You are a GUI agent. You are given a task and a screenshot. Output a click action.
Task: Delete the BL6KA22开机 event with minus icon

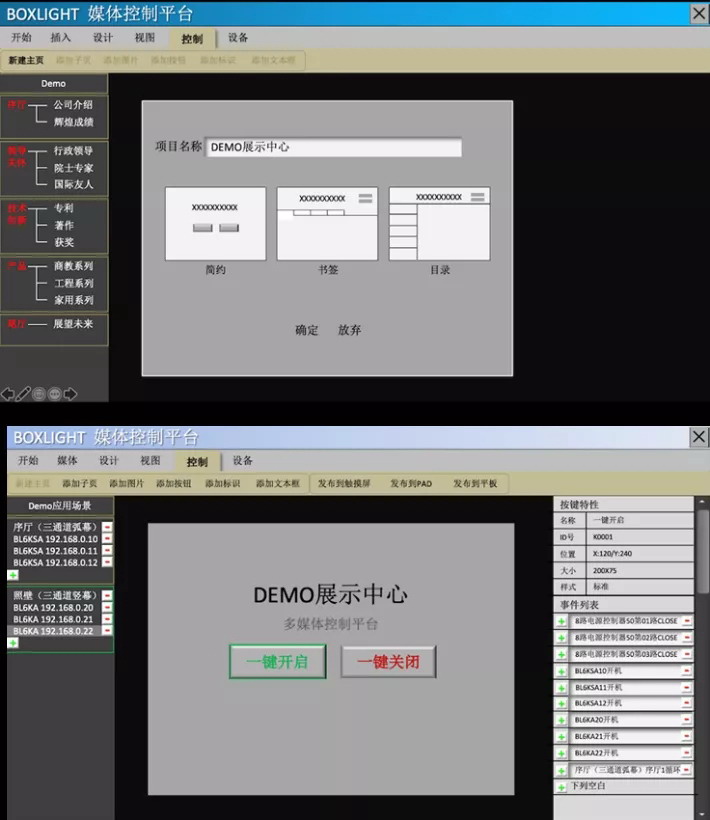pos(686,752)
